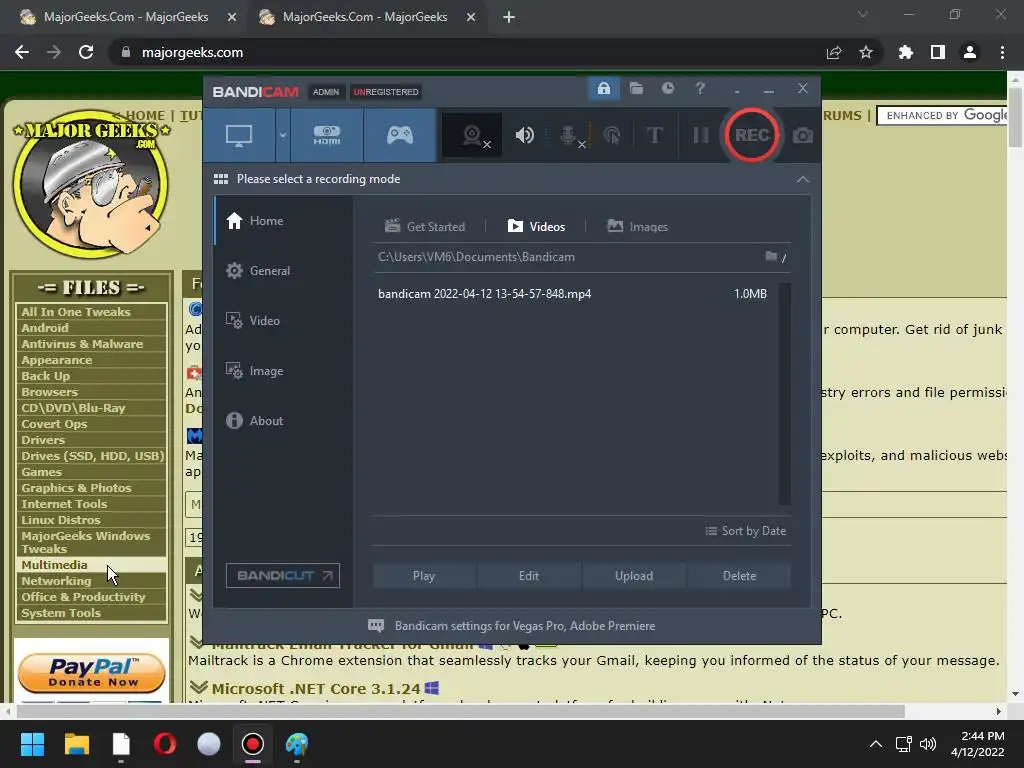Open Drives (SSD, HDD, USB) category

tap(93, 456)
